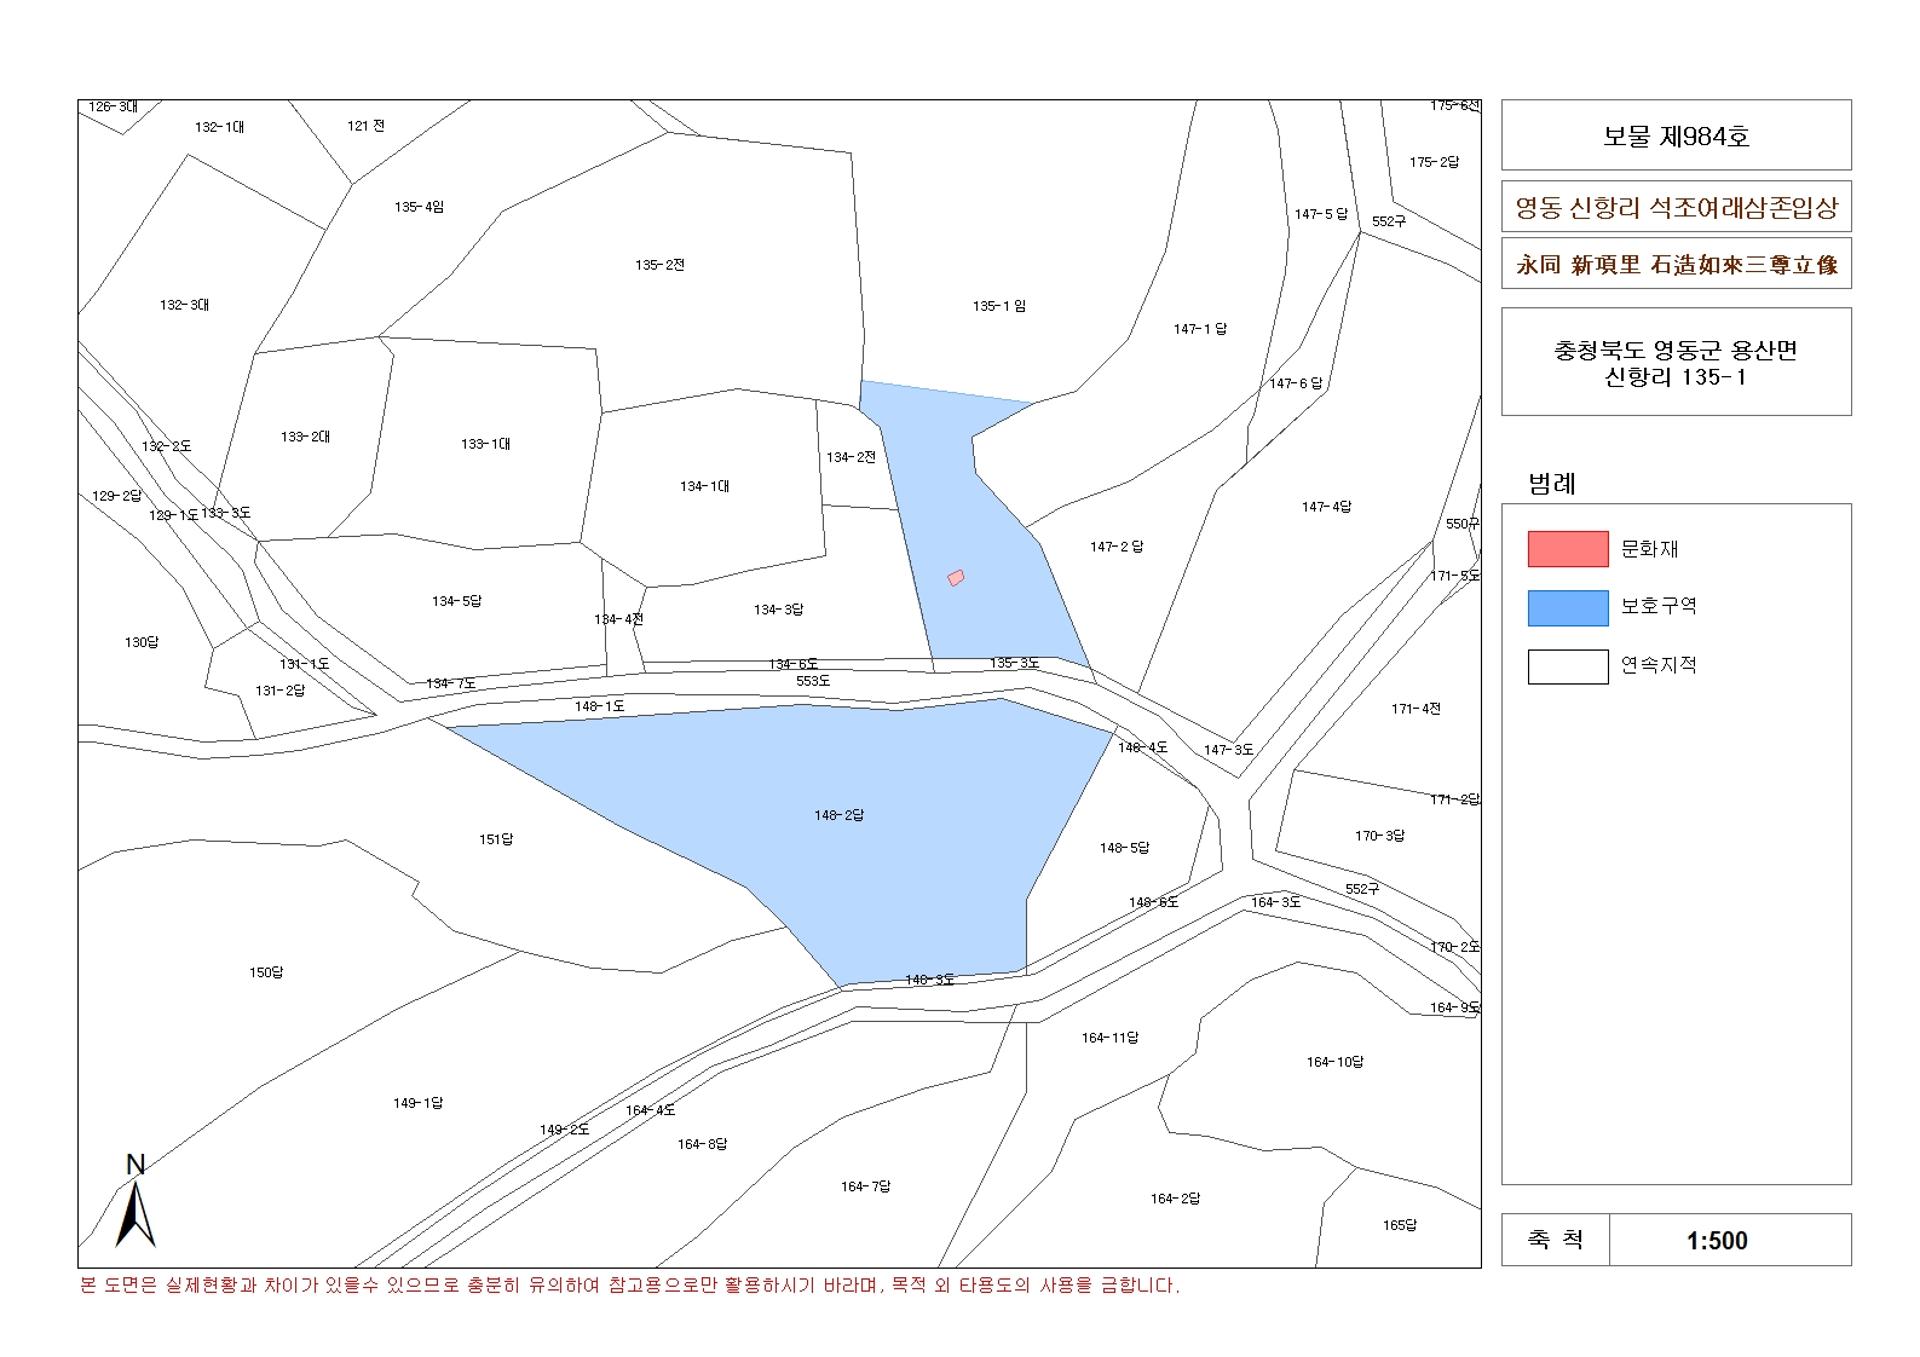Image resolution: width=1920 pixels, height=1357 pixels.
Task: Click the 범례 legend heading
Action: 1552,484
